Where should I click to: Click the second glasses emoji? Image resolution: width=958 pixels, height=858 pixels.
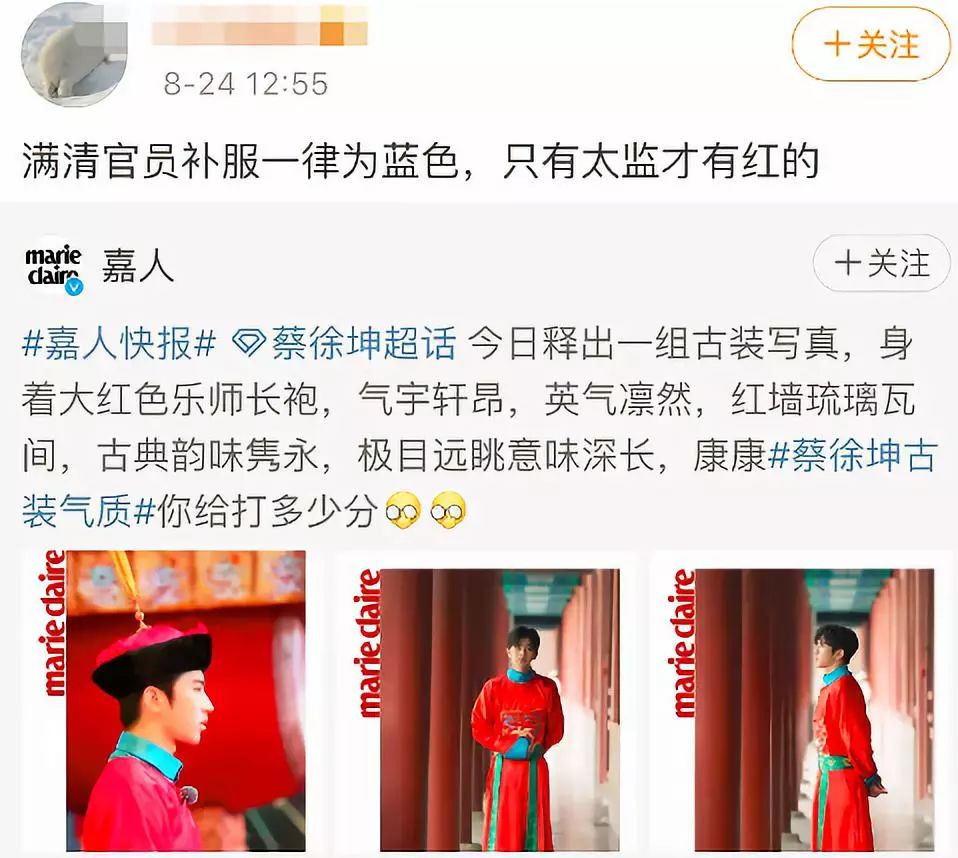[x=448, y=511]
